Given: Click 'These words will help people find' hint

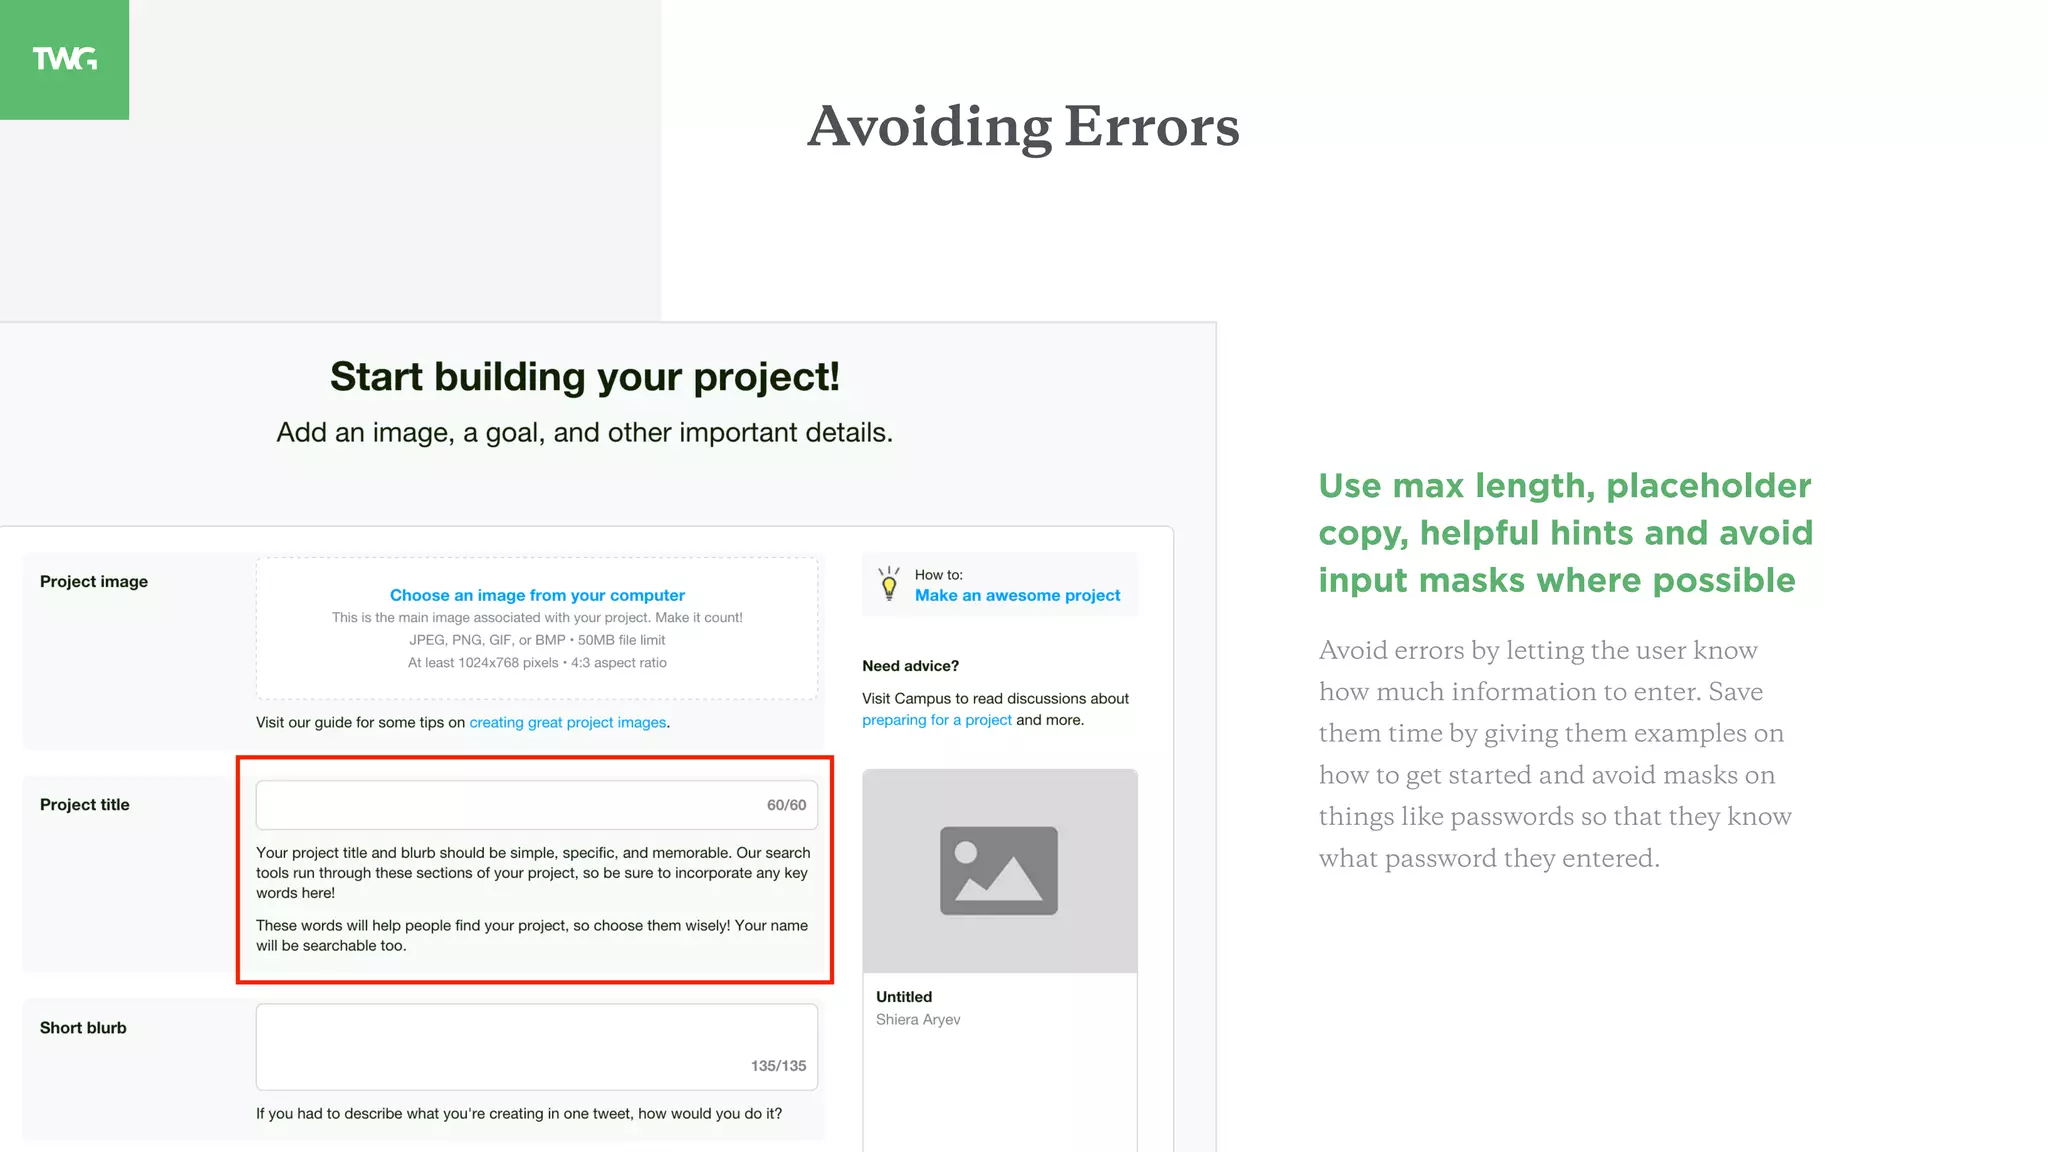Looking at the screenshot, I should 532,936.
